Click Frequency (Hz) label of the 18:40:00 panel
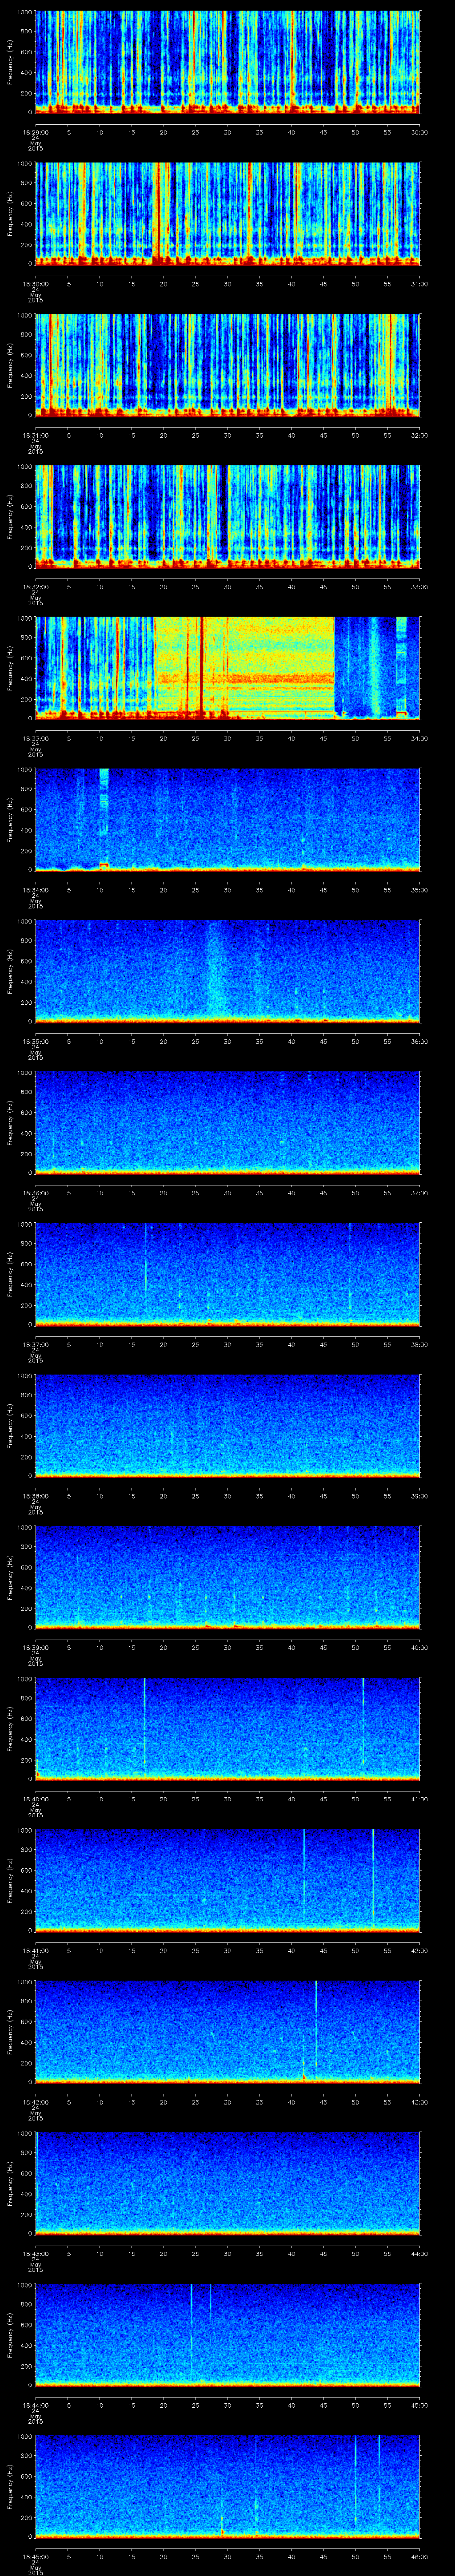 (x=10, y=1728)
